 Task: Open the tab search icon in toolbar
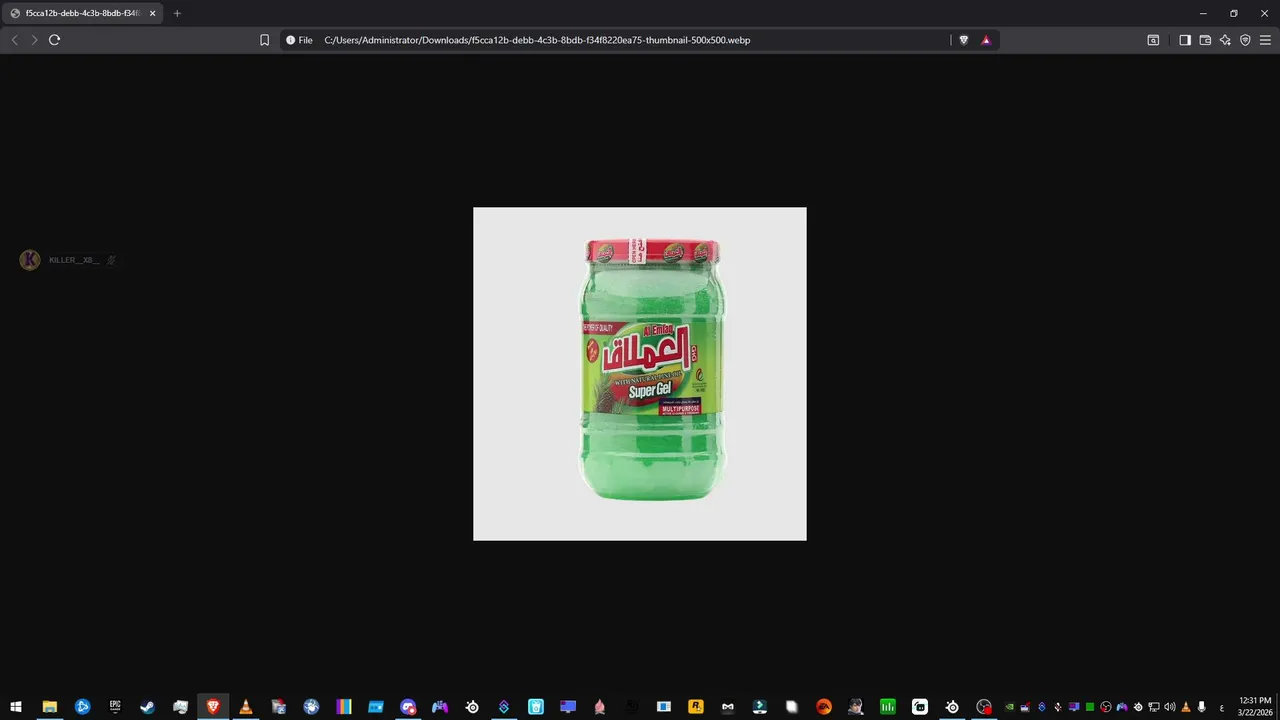coord(1153,40)
